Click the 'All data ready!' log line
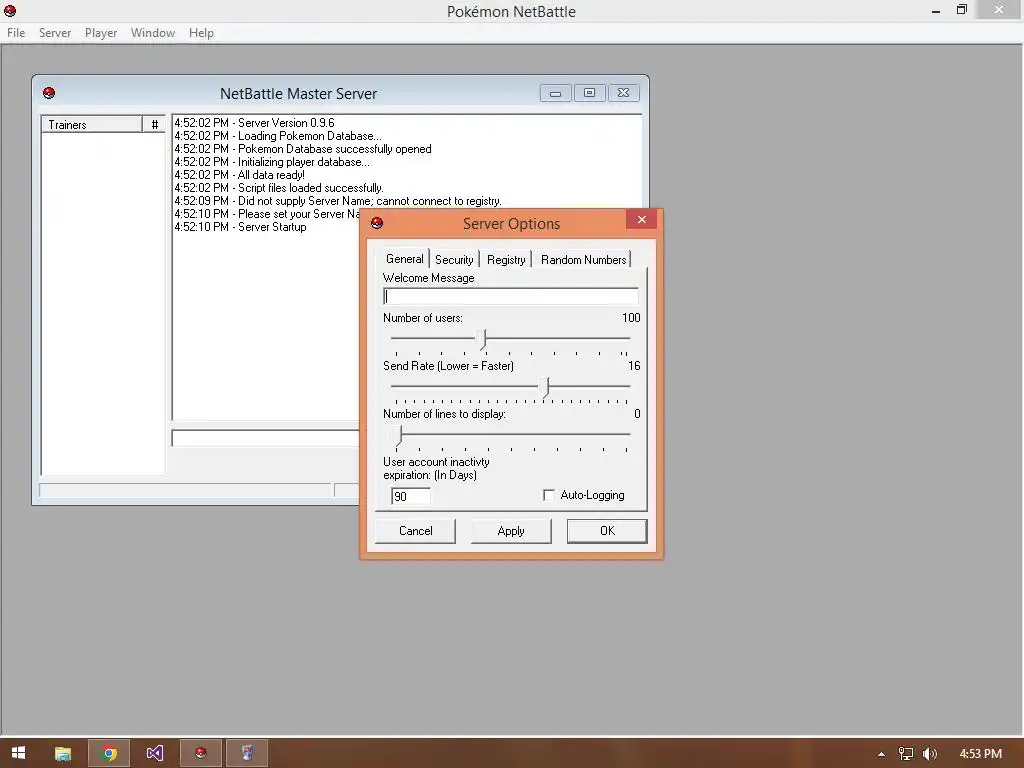Screen dimensions: 1024x768 [240, 175]
